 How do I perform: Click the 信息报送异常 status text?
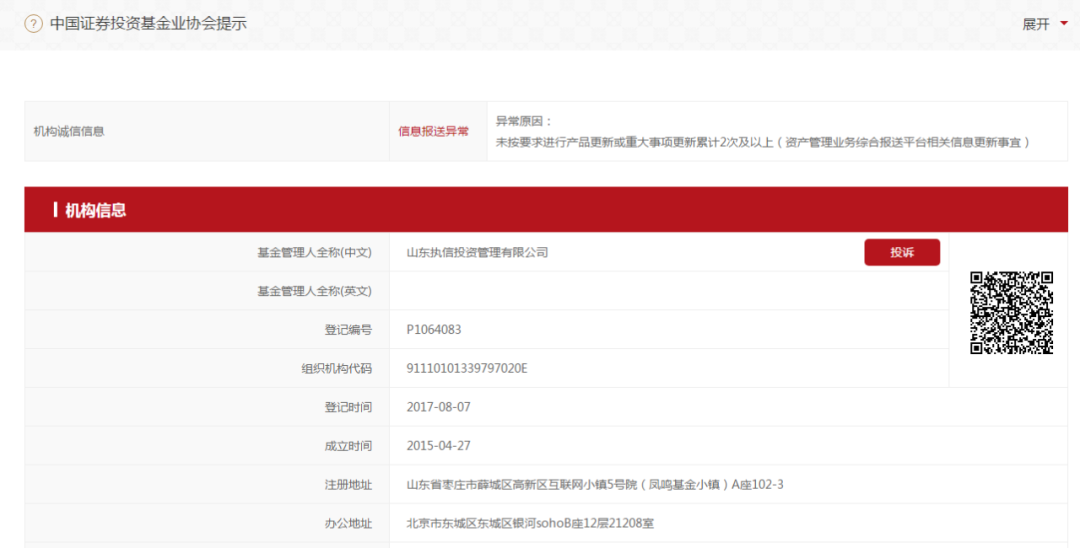click(433, 131)
